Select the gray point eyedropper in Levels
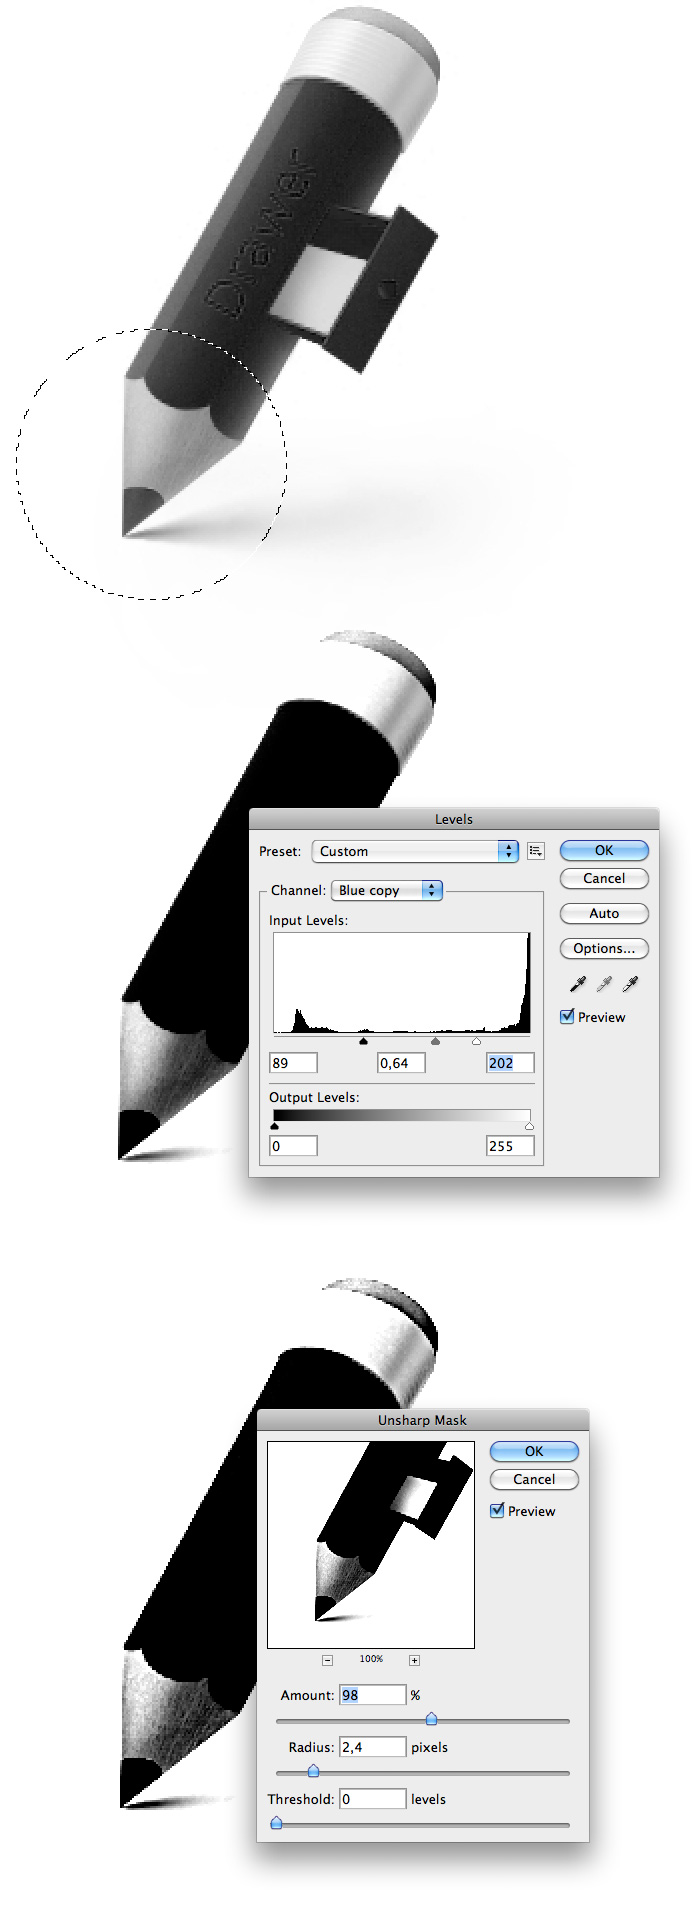 coord(603,985)
